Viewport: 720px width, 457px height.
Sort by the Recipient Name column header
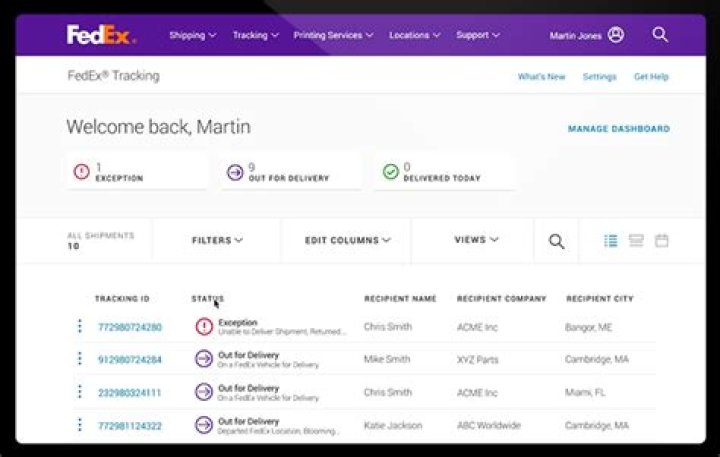pos(400,299)
